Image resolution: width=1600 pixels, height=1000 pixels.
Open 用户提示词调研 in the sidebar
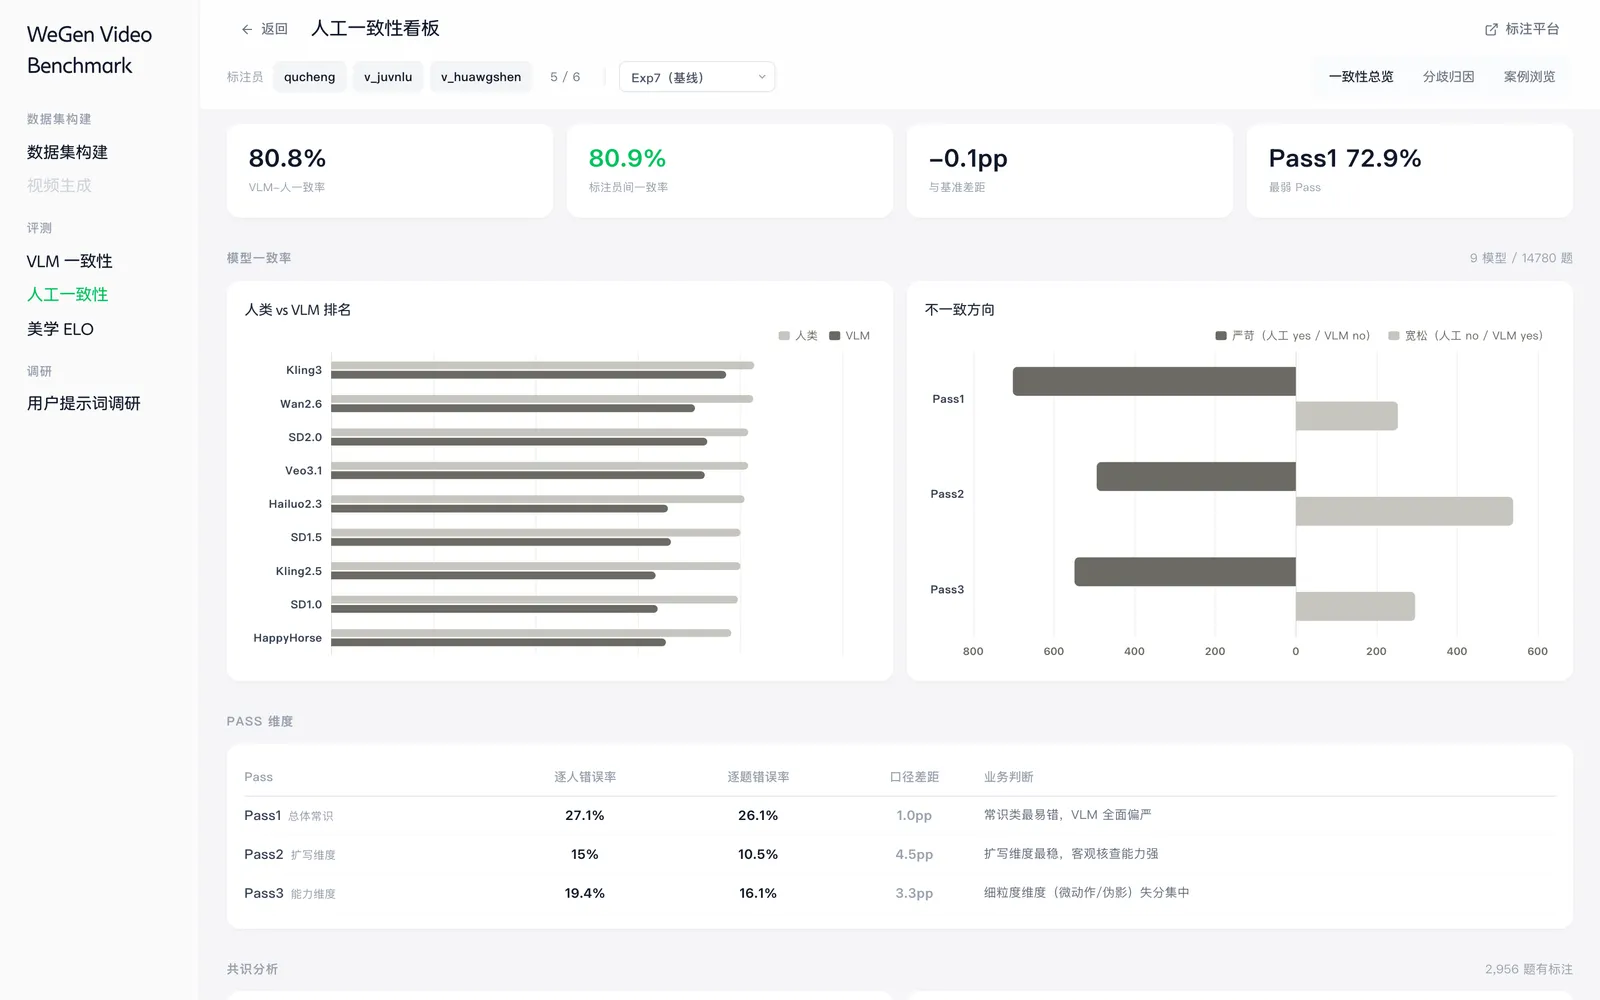point(84,403)
